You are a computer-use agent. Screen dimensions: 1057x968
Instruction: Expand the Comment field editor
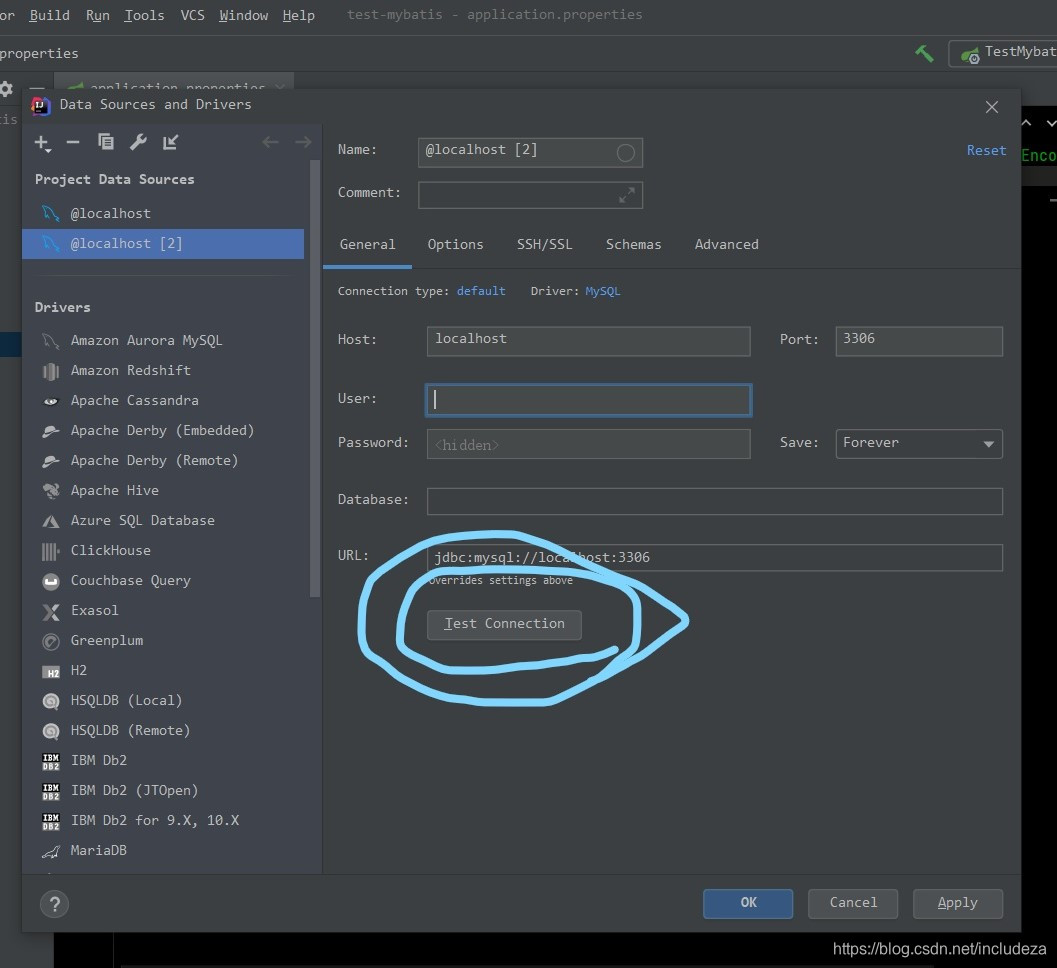coord(627,195)
